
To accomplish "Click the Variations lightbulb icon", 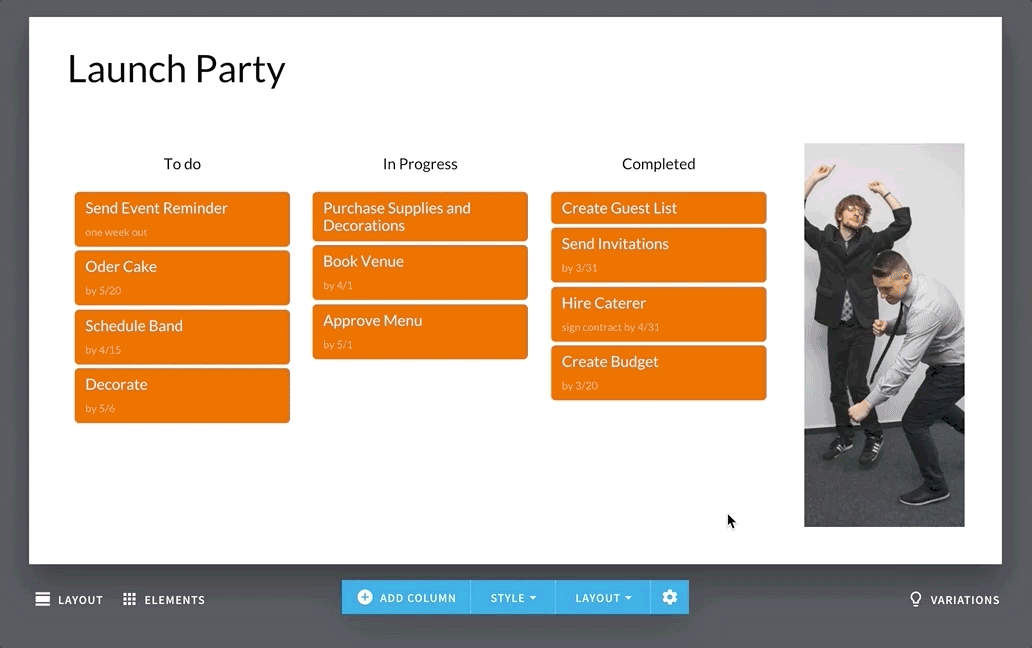I will click(x=915, y=599).
